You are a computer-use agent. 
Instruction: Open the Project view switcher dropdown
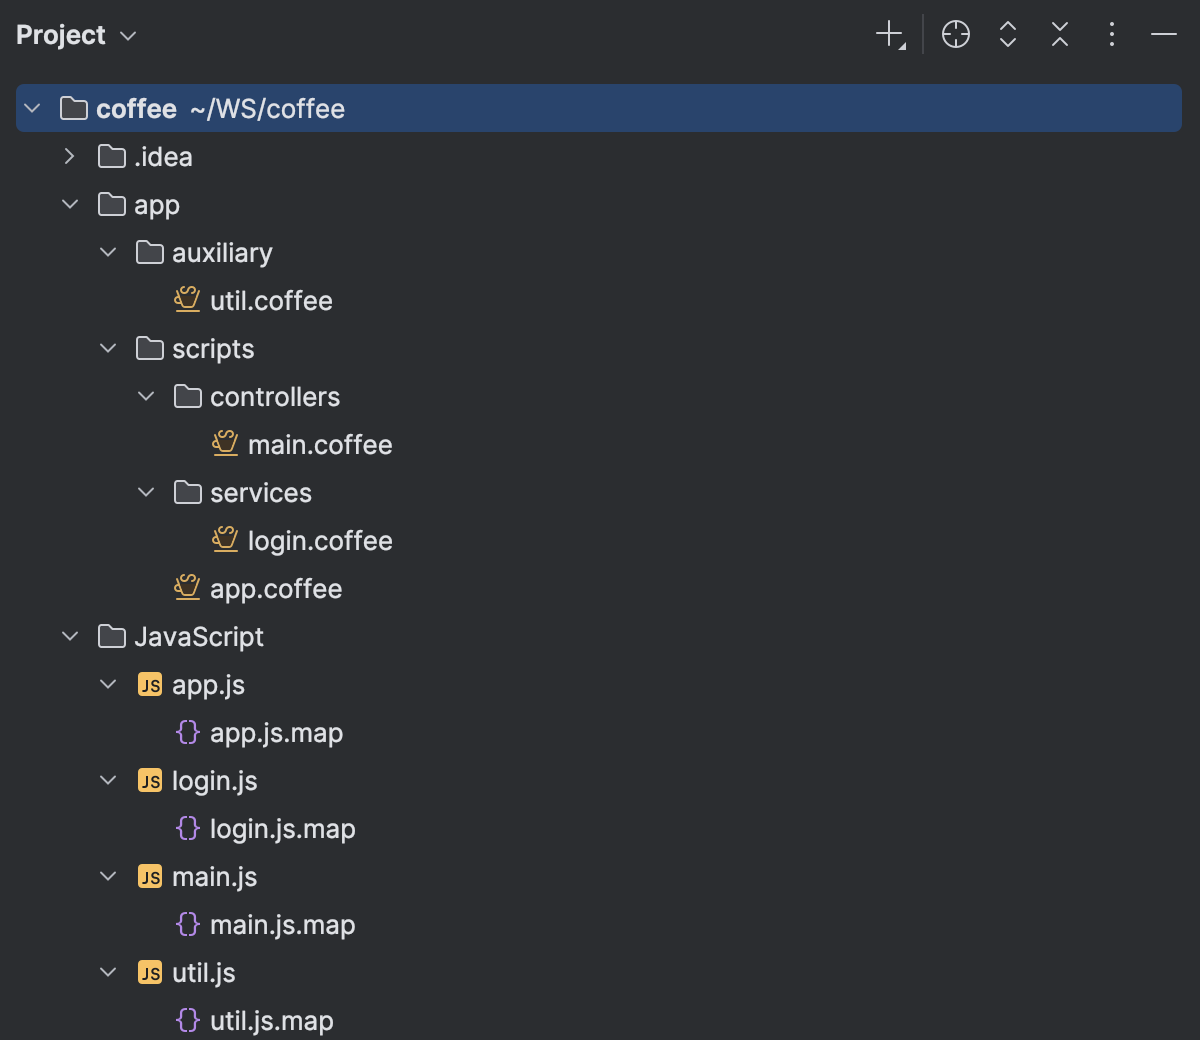coord(127,36)
